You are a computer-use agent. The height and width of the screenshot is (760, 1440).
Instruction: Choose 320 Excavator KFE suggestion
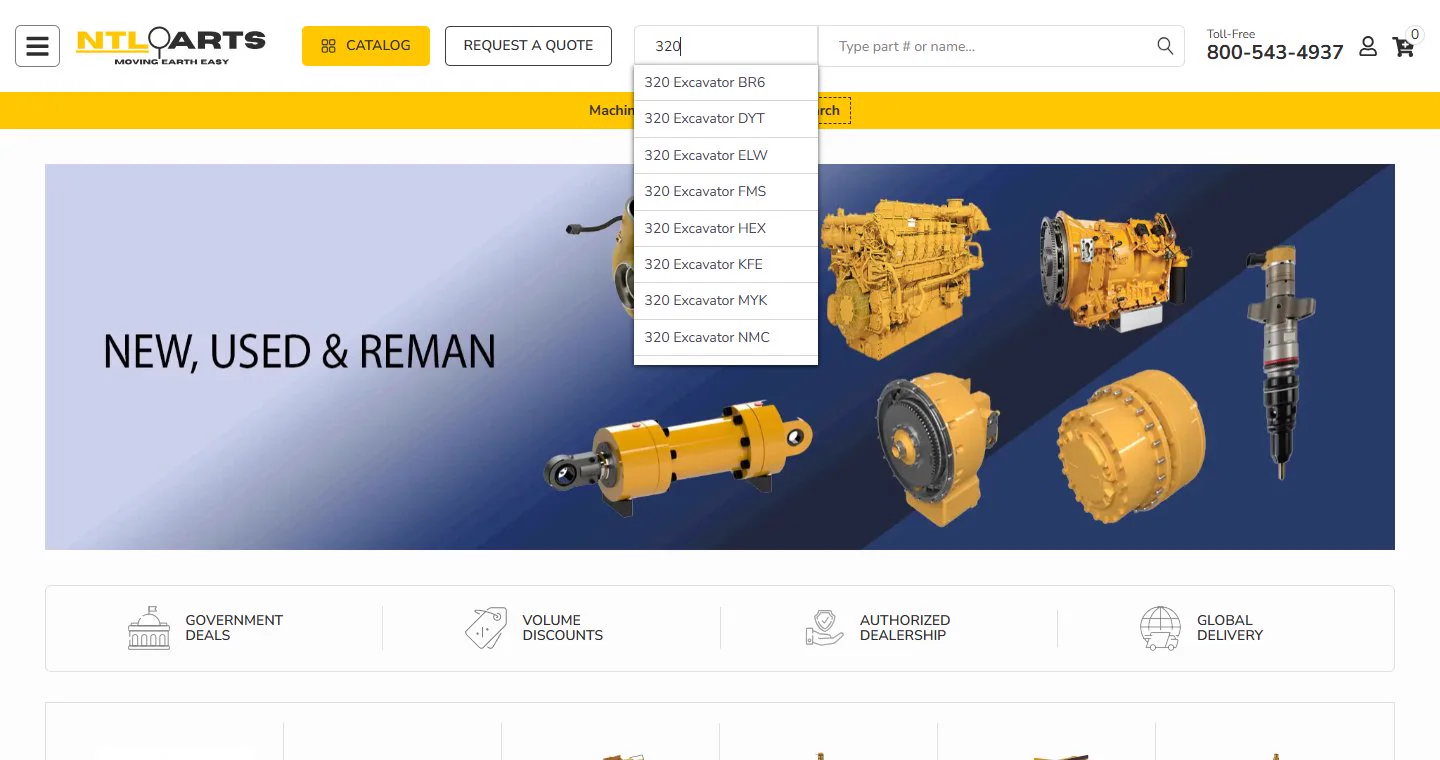726,264
